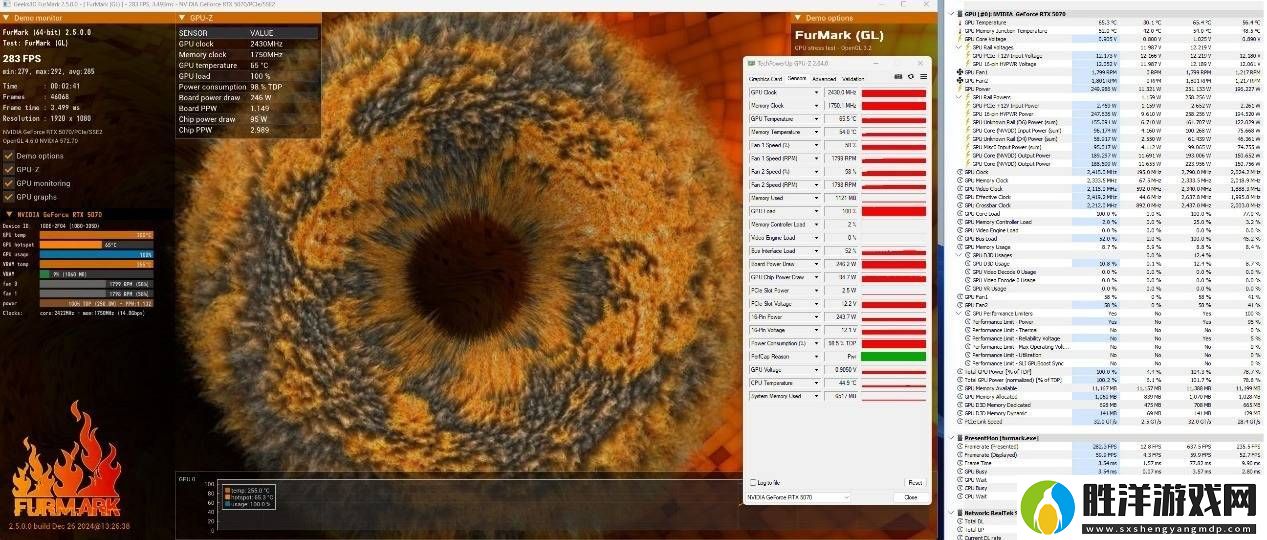Click the GPU Core Voltage lightning icon
1267x540 pixels.
click(962, 38)
